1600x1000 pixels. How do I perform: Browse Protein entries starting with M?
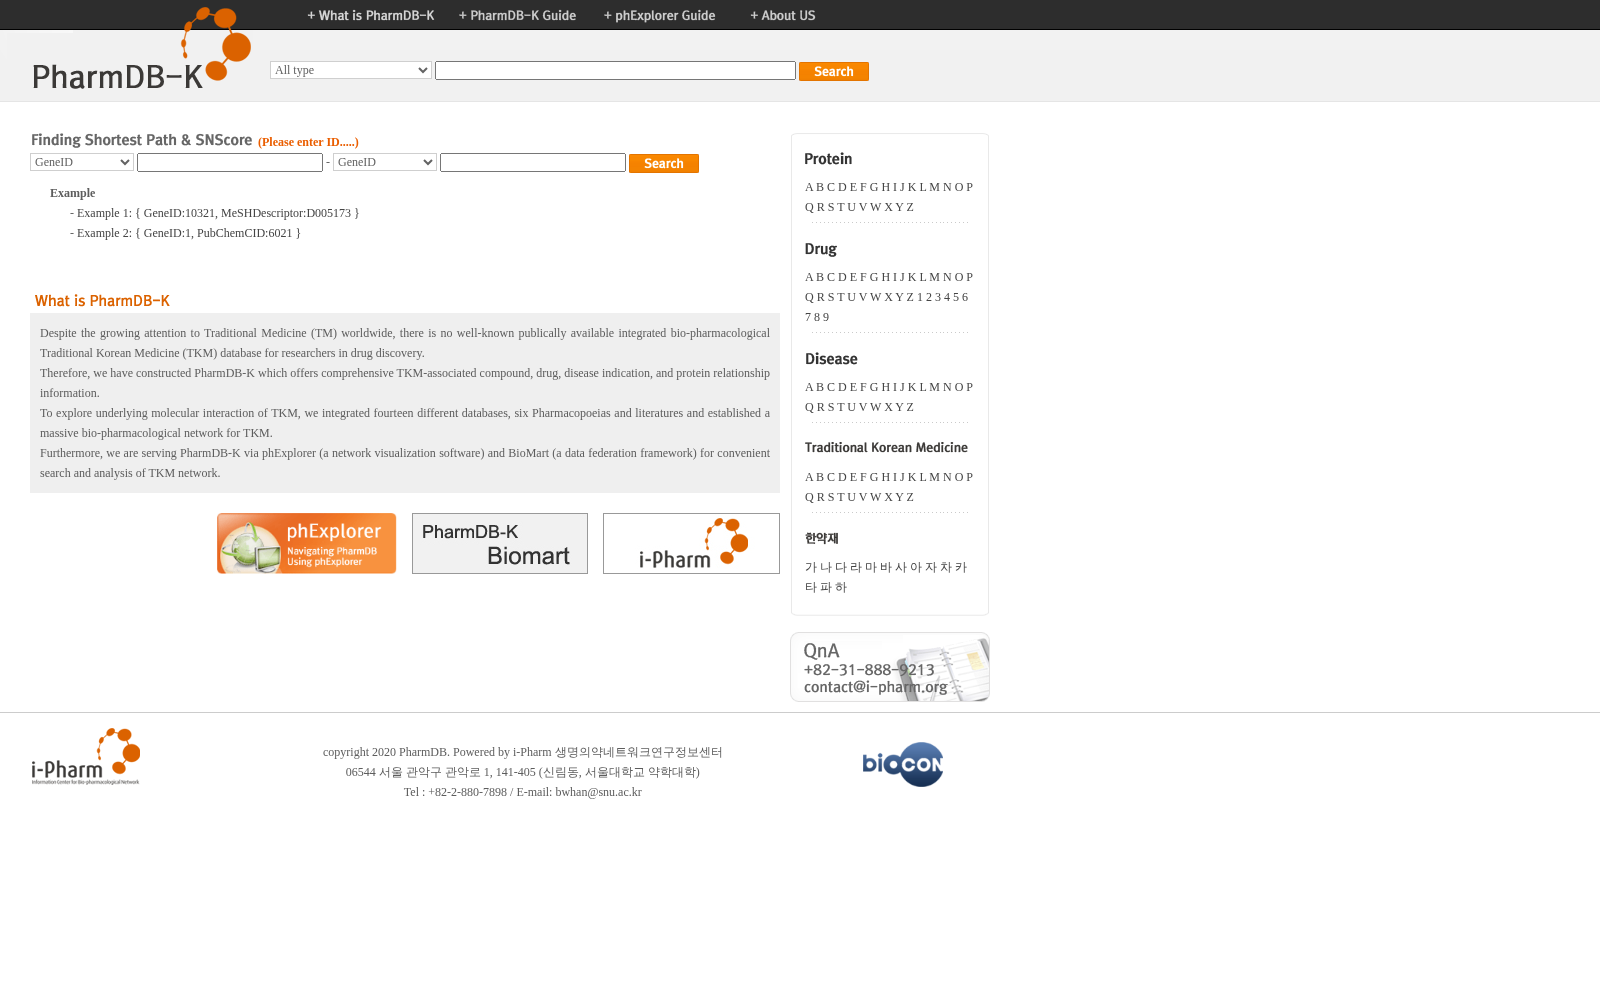tap(935, 187)
